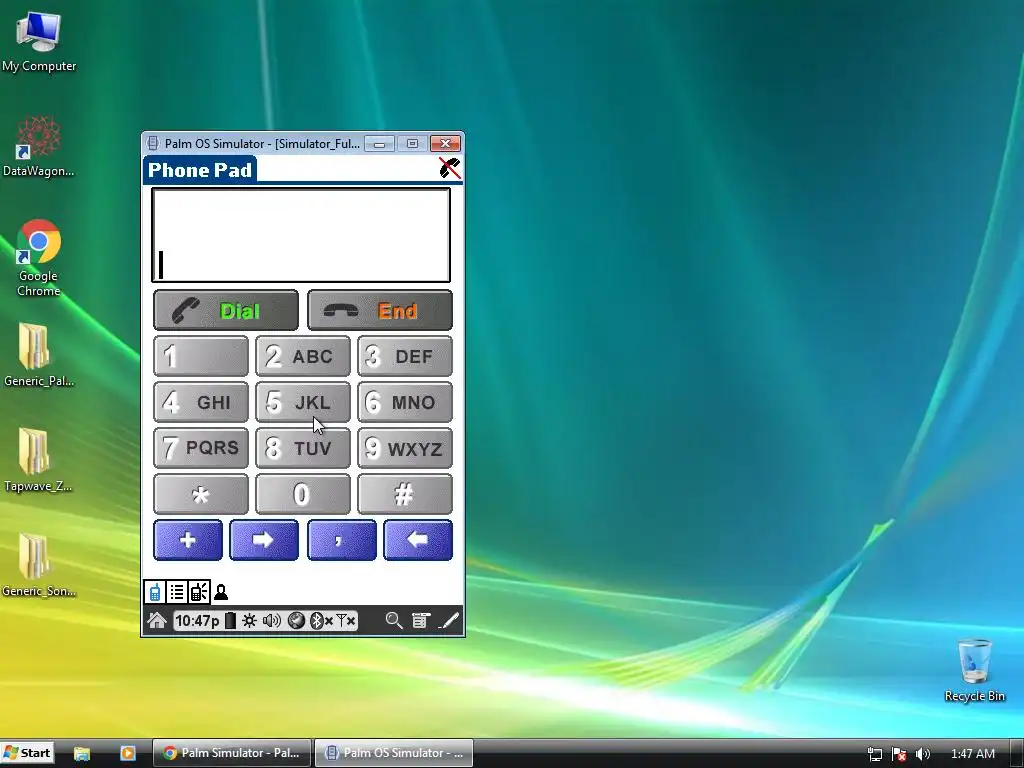Tap the 2 ABC key
Screen dimensions: 1024x768
303,357
